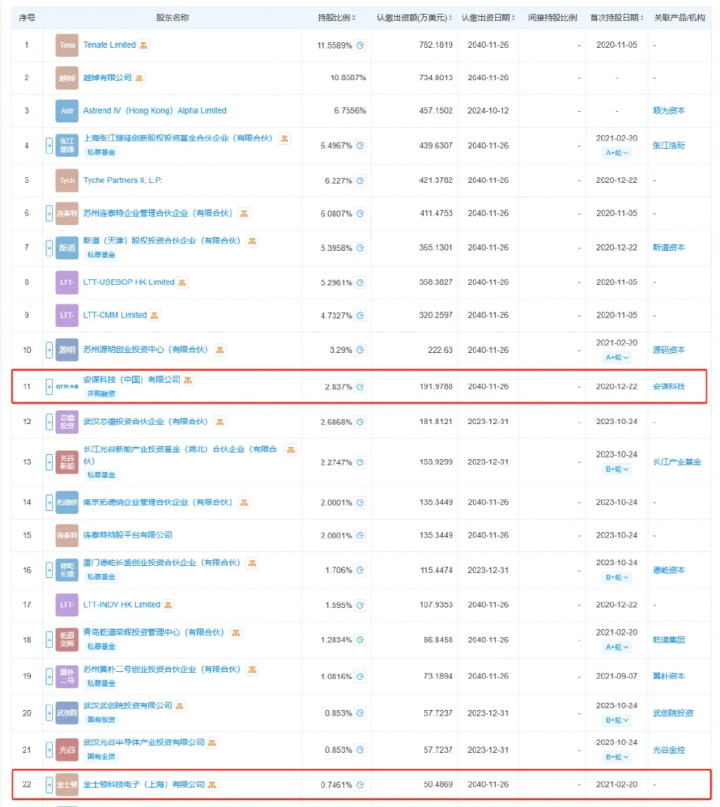
Task: Show history clock icon next to 1.595%
Action: point(360,605)
